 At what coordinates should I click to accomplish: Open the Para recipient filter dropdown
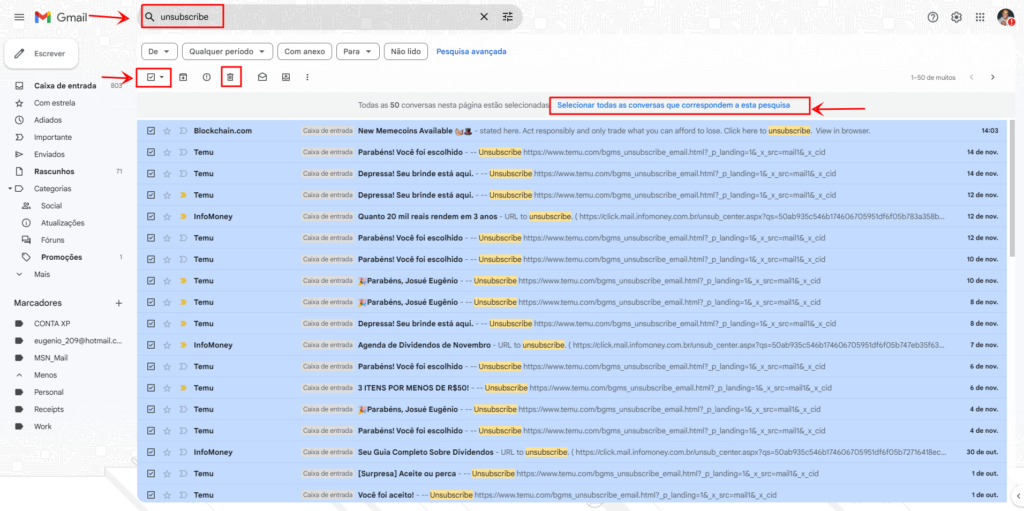[358, 52]
